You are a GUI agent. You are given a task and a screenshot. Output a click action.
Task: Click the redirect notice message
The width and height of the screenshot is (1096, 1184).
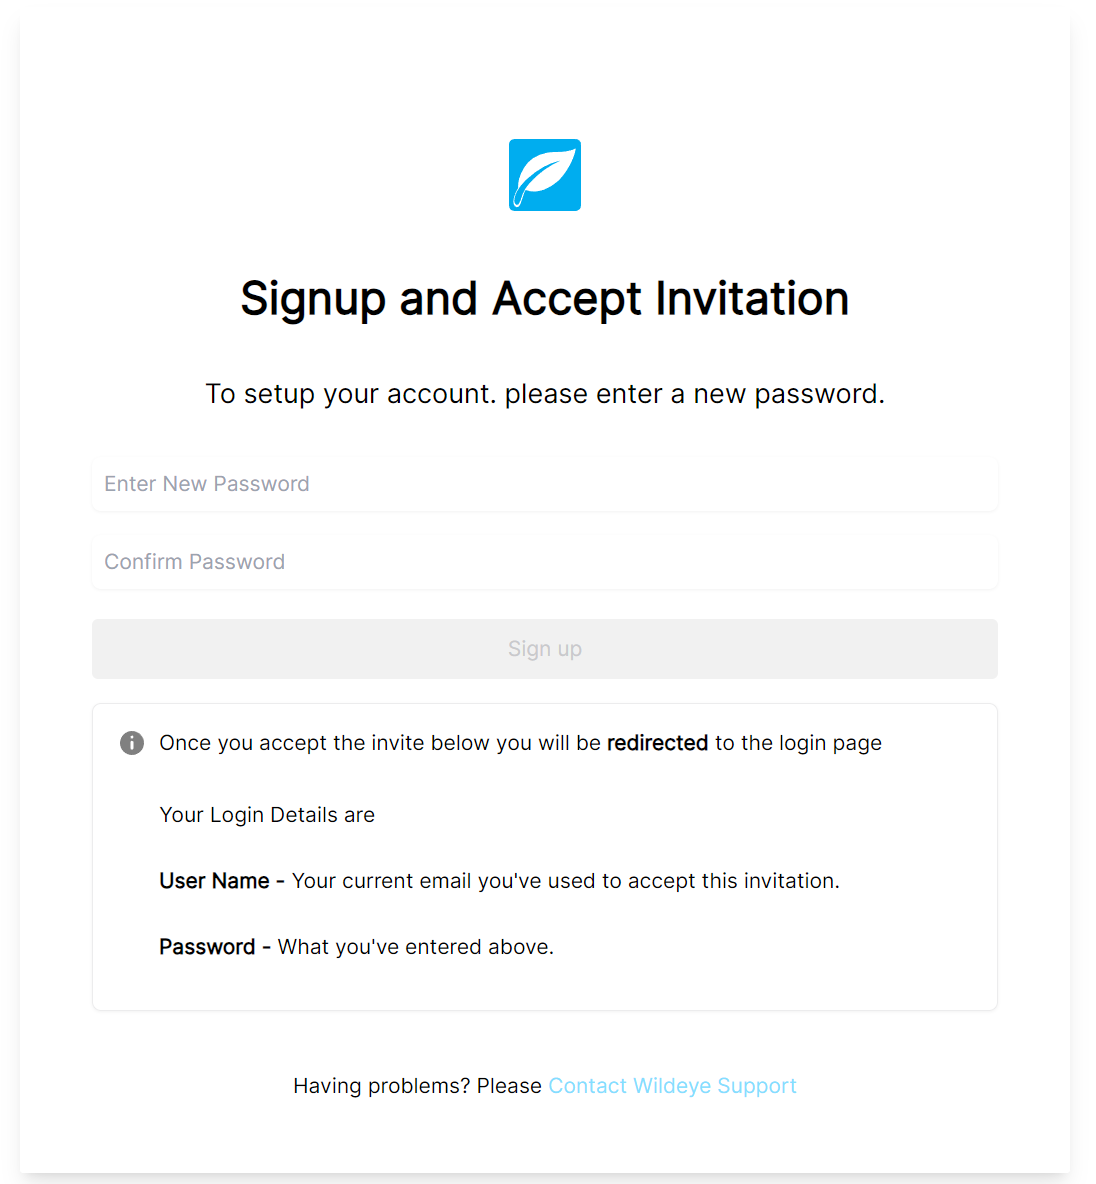520,743
